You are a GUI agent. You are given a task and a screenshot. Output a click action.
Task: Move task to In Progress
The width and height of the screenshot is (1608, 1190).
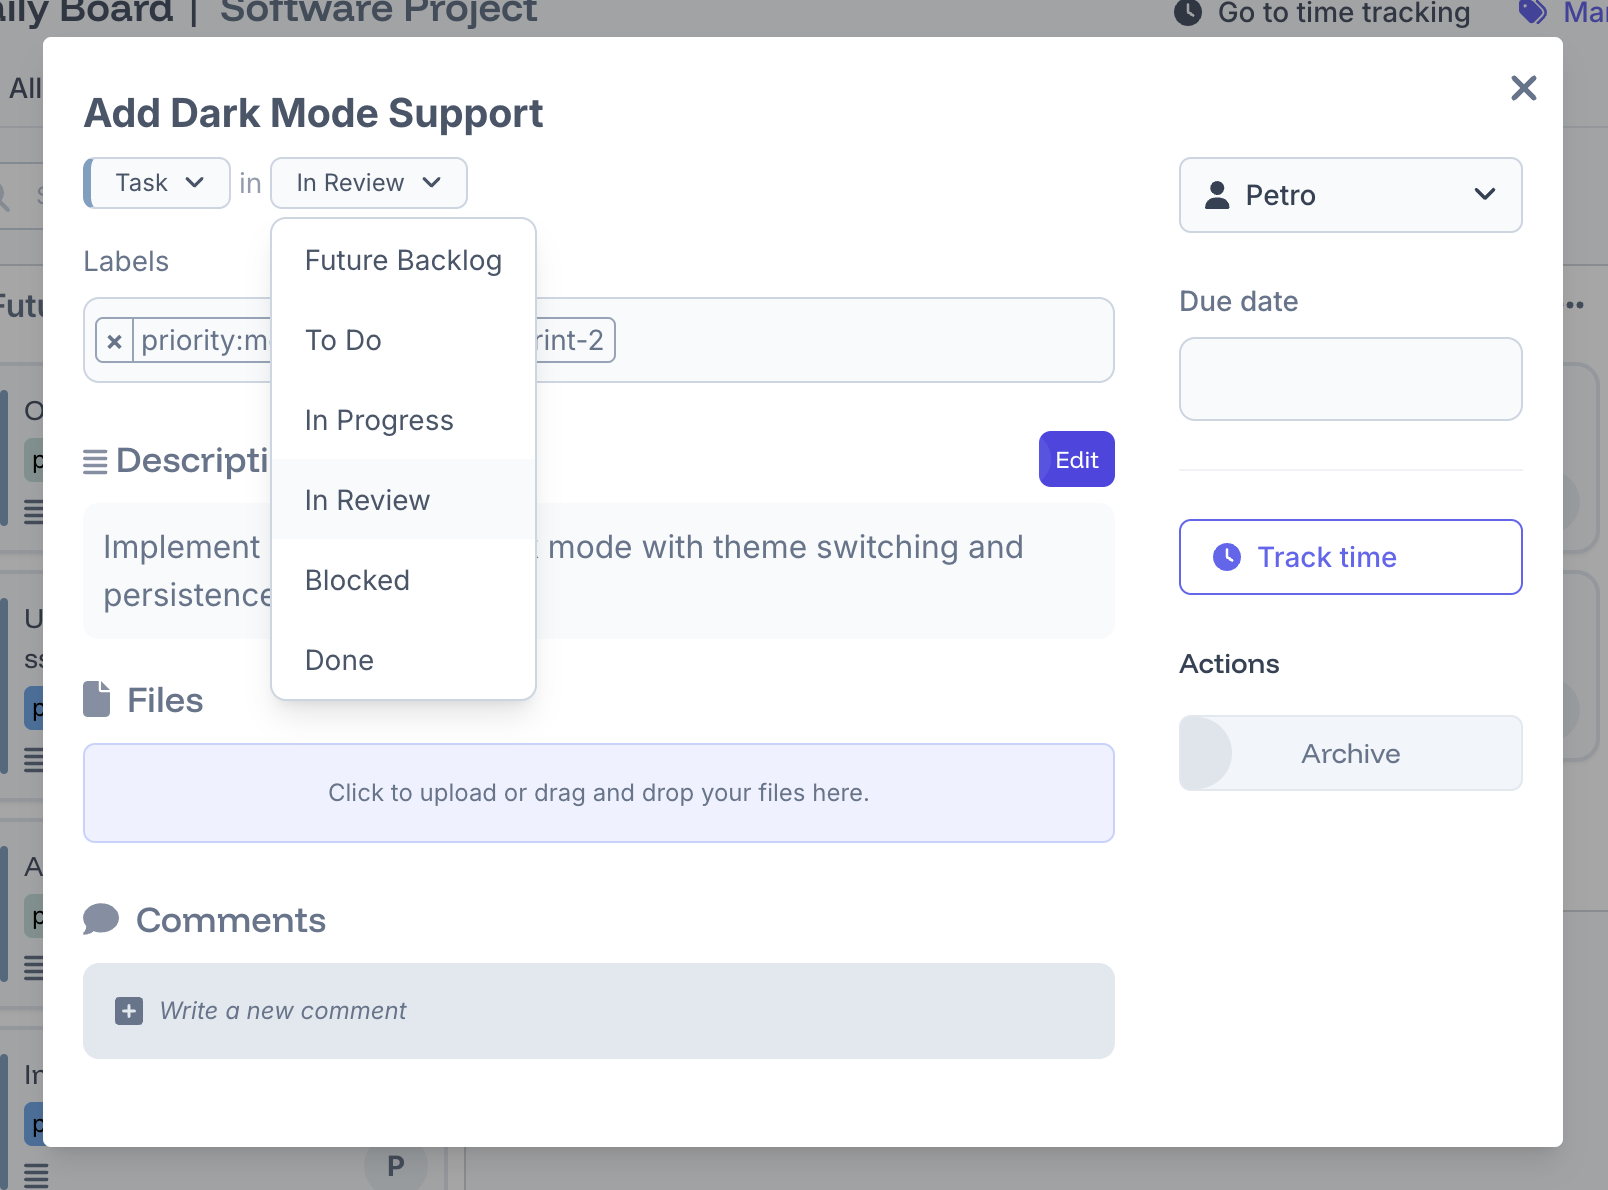[379, 420]
